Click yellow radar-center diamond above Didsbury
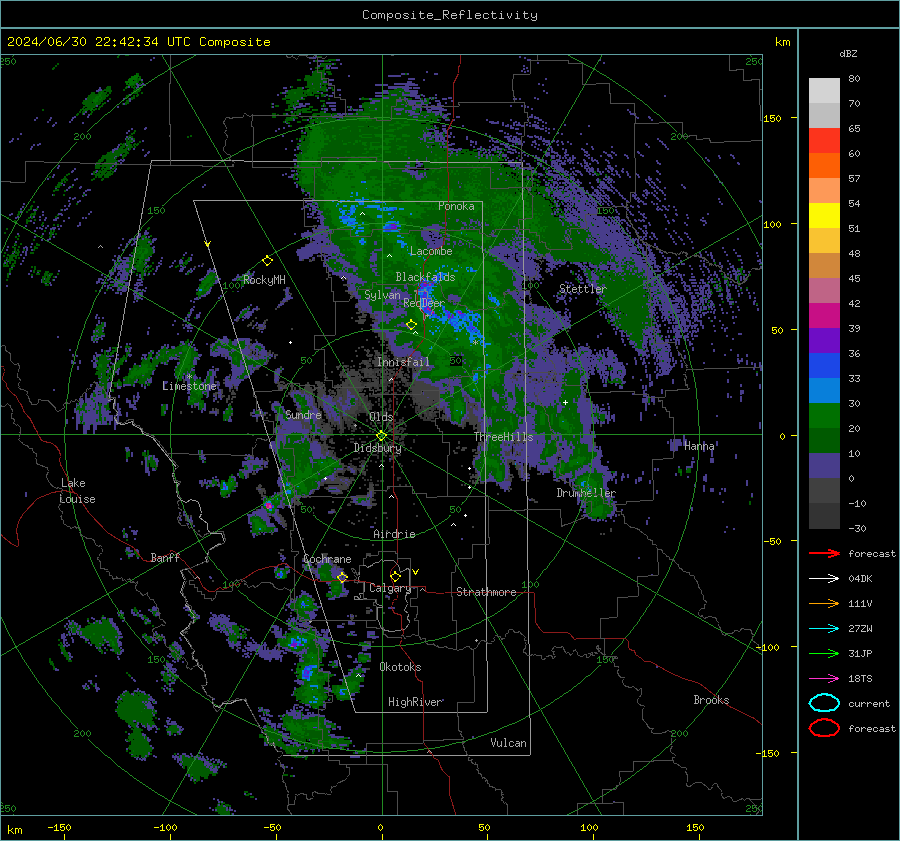This screenshot has width=900, height=841. tap(381, 436)
